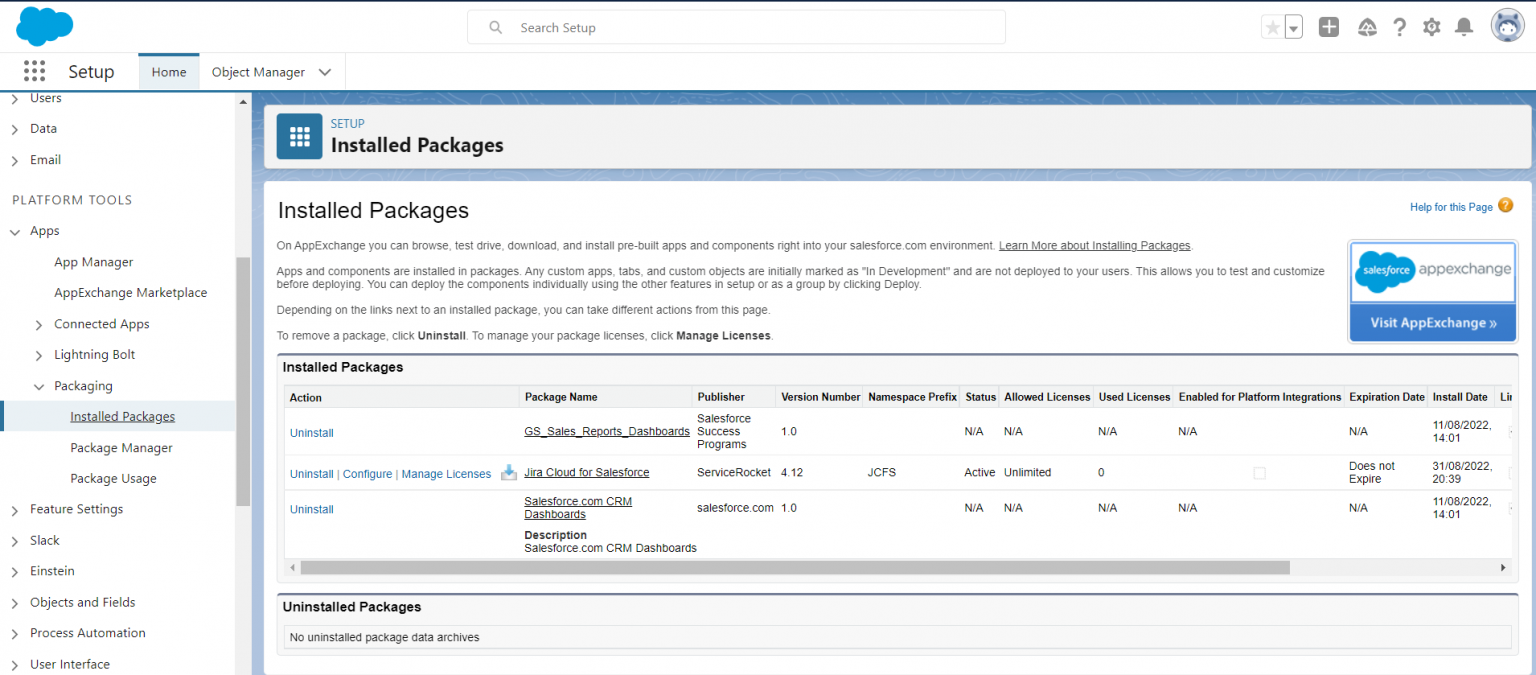Click the table's horizontal scrollbar

[794, 568]
